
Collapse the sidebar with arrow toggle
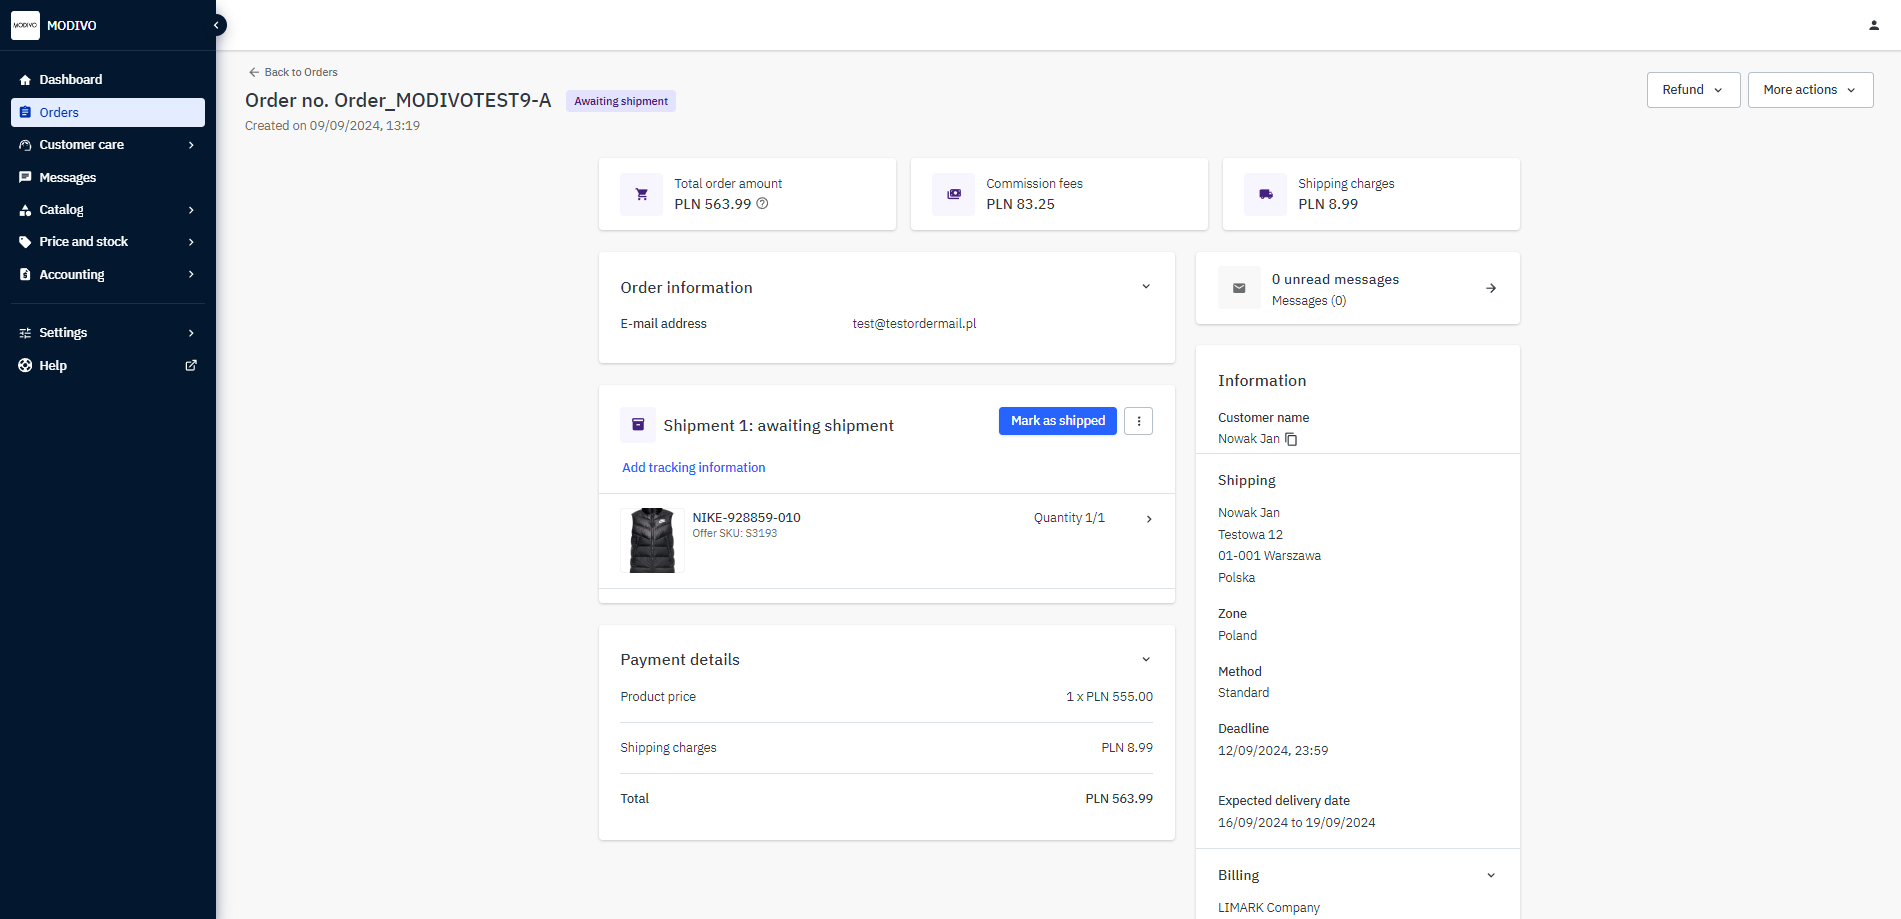pyautogui.click(x=216, y=25)
